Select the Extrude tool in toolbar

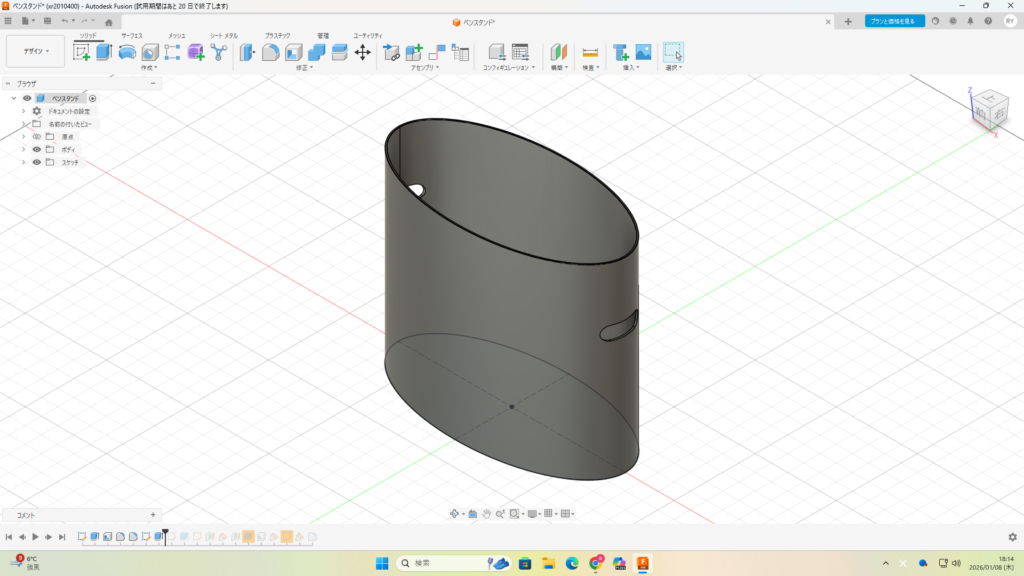tap(104, 52)
